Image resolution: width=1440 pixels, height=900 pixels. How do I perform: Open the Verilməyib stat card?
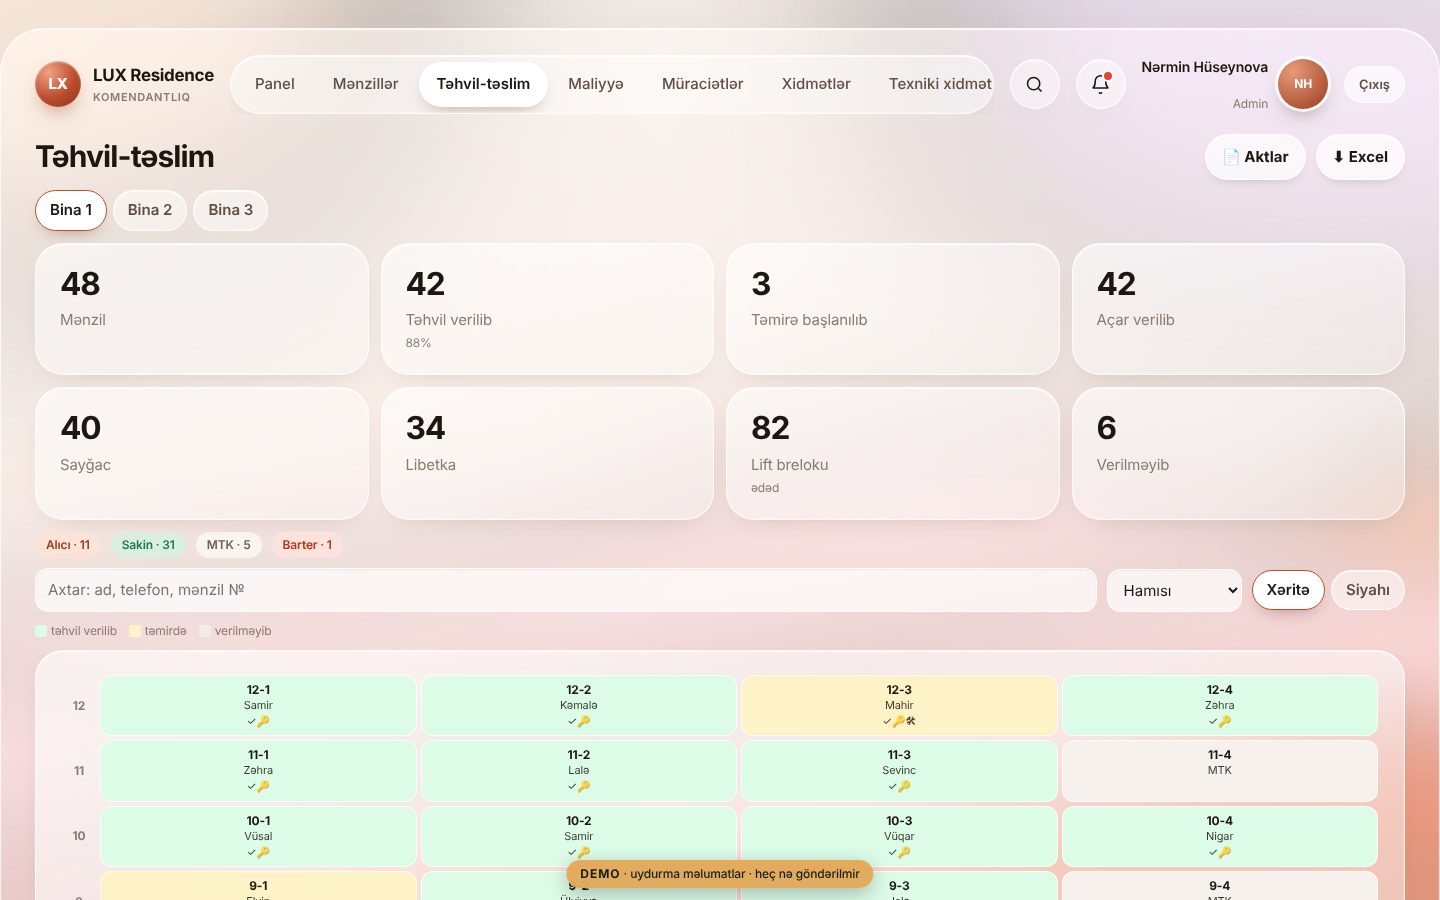pos(1238,454)
